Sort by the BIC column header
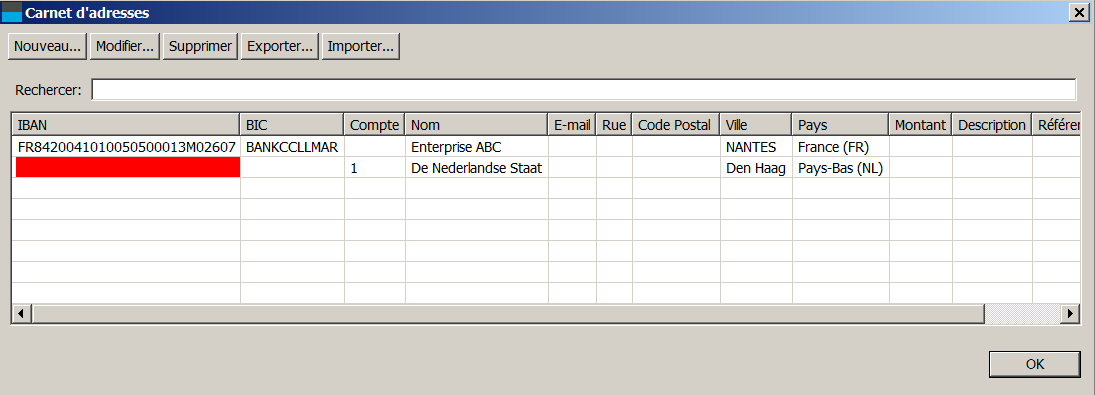Screen dimensions: 1095x395 tap(292, 125)
